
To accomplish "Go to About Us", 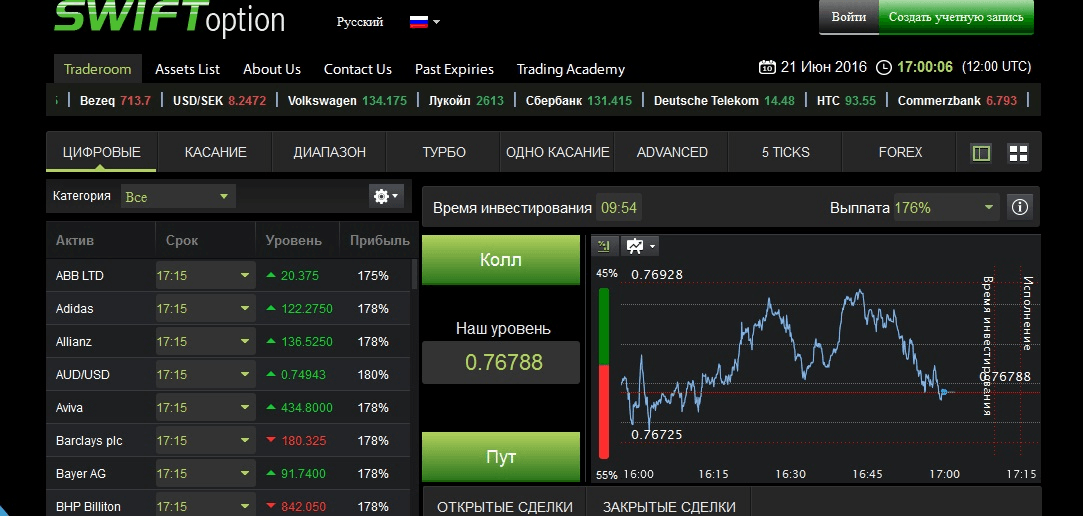I will [271, 69].
